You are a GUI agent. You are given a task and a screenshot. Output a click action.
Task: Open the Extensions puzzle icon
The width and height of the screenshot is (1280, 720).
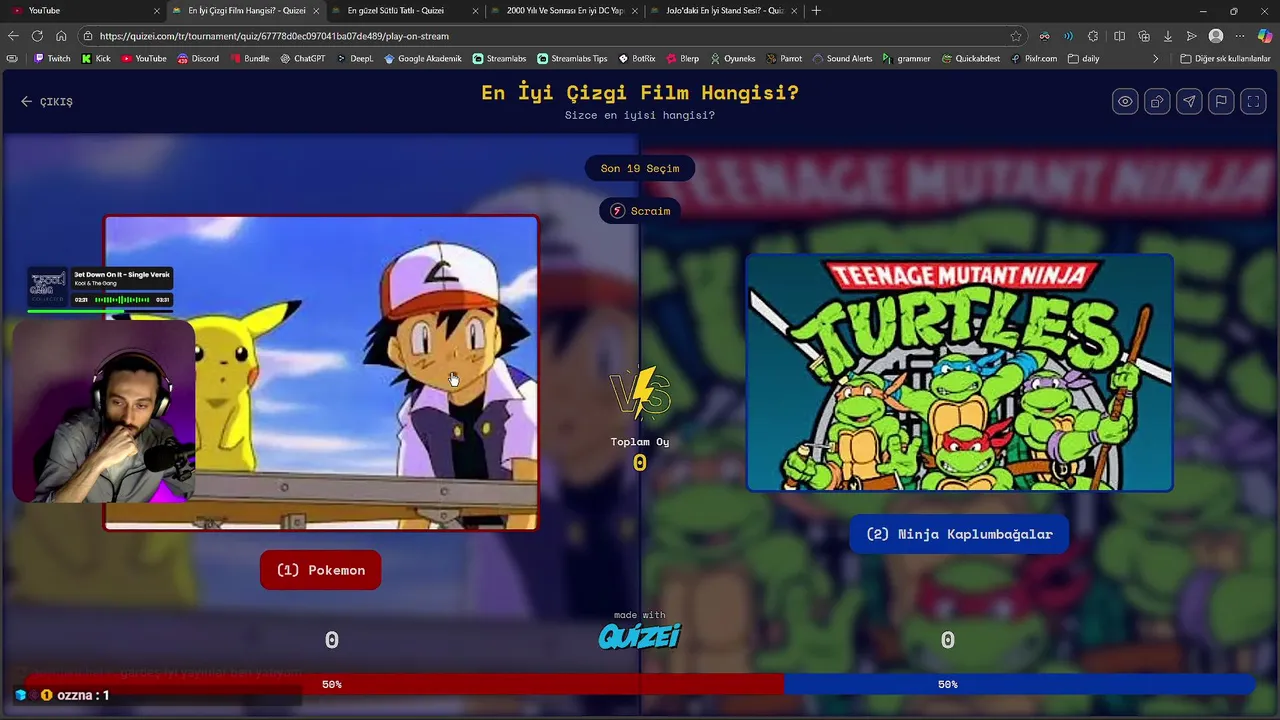coord(1093,36)
